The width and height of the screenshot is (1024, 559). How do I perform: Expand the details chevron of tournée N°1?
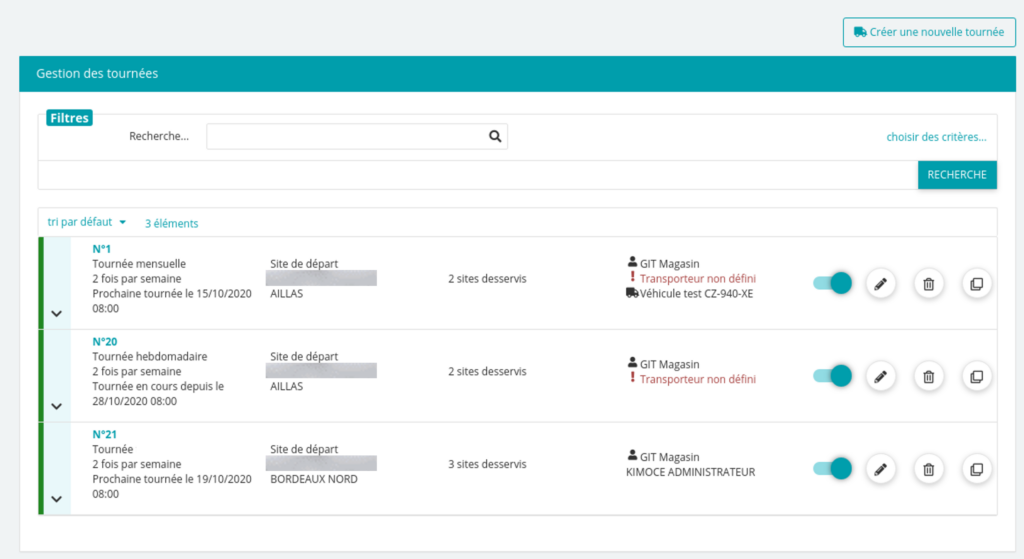coord(56,314)
